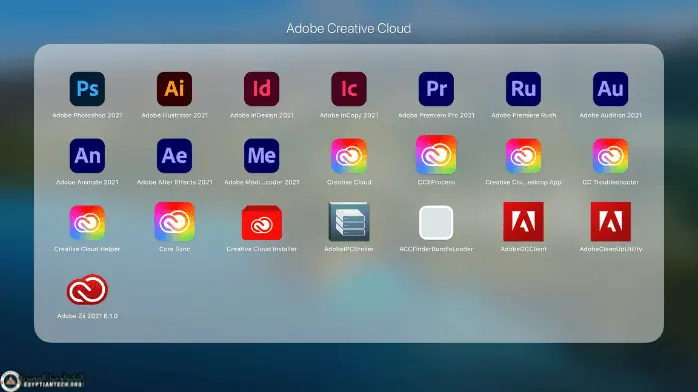
Task: Click the 'Adobe Zii 2021 6.1.0' label
Action: click(87, 316)
